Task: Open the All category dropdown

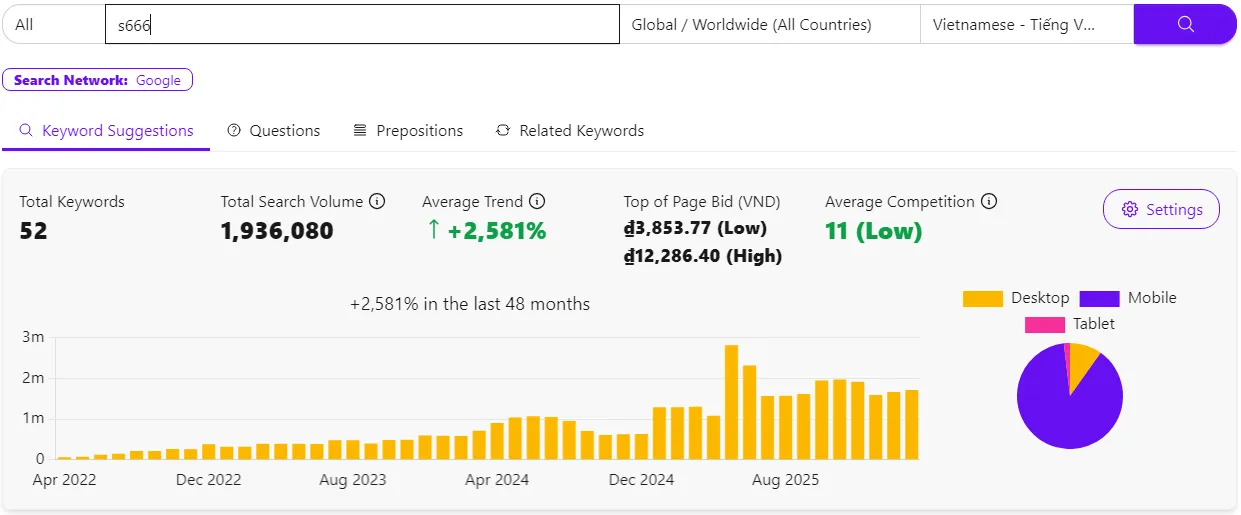Action: (x=53, y=24)
